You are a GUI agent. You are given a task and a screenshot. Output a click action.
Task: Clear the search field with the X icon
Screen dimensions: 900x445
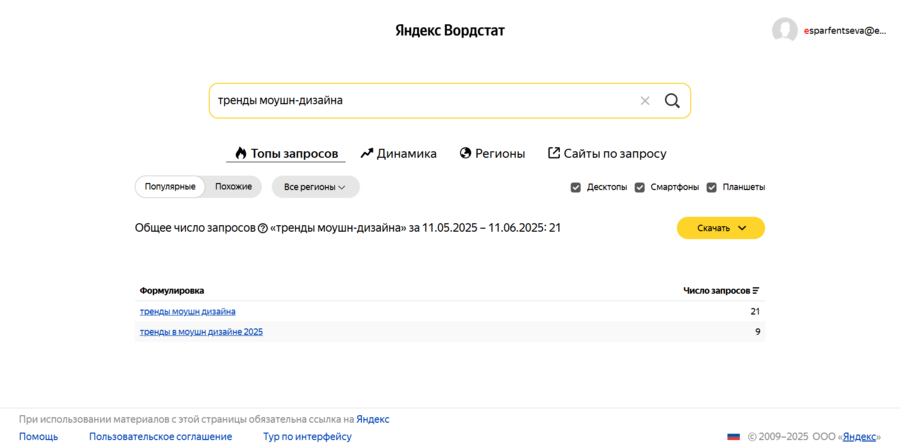(x=645, y=101)
